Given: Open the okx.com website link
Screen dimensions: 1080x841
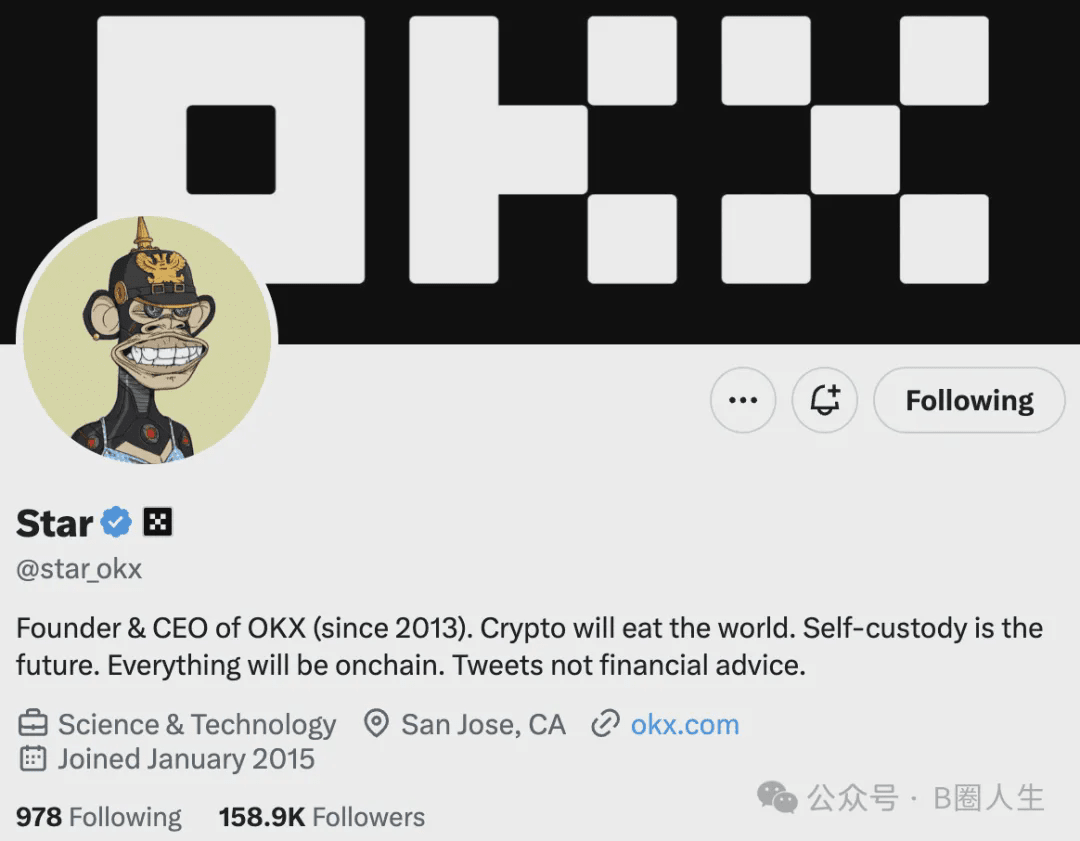Looking at the screenshot, I should 685,724.
